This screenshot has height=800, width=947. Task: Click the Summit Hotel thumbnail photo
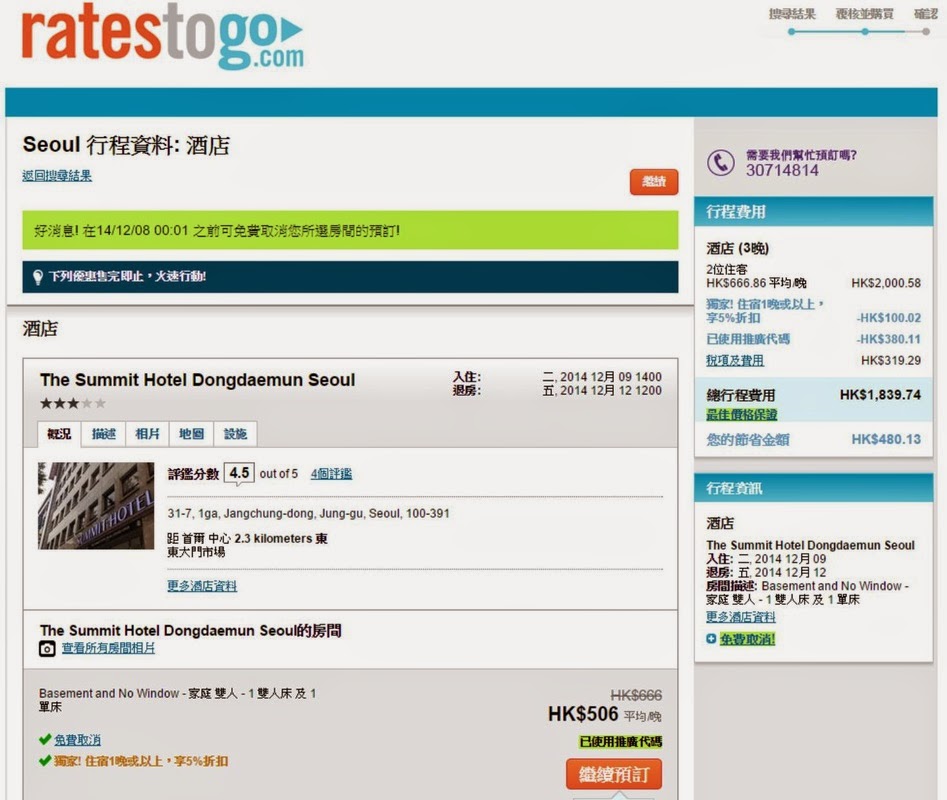click(x=96, y=505)
